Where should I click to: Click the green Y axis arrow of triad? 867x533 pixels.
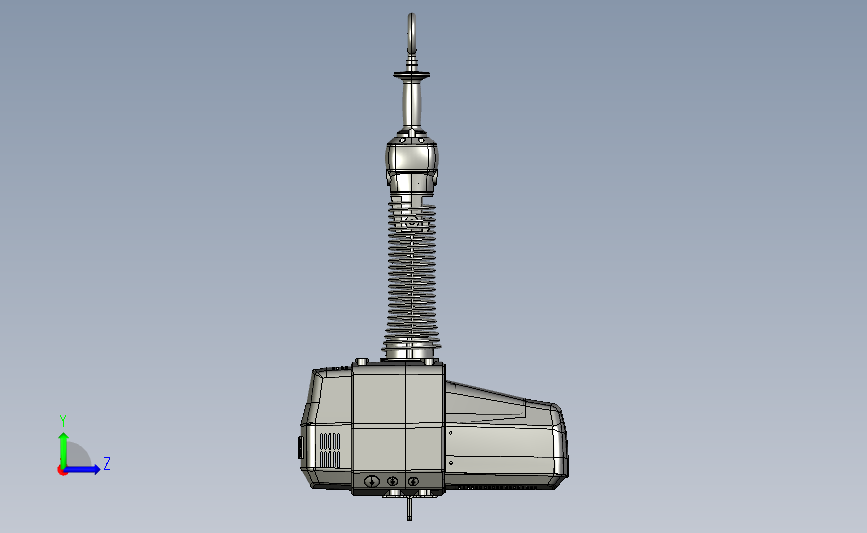click(x=63, y=449)
